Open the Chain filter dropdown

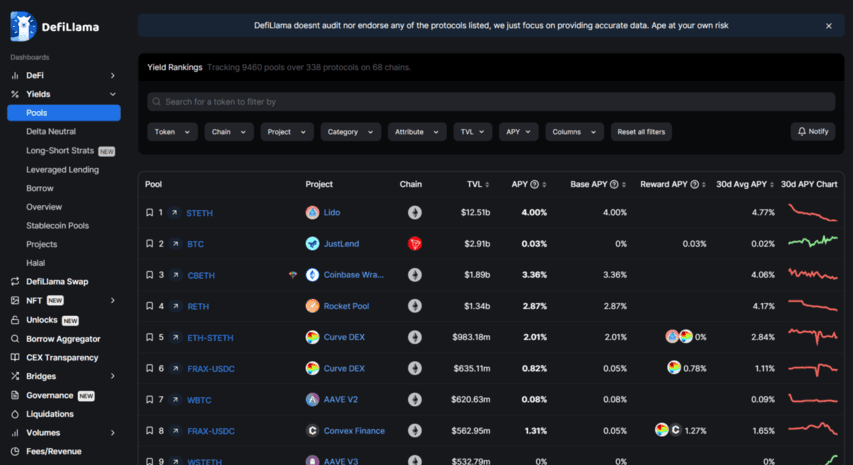click(x=229, y=132)
